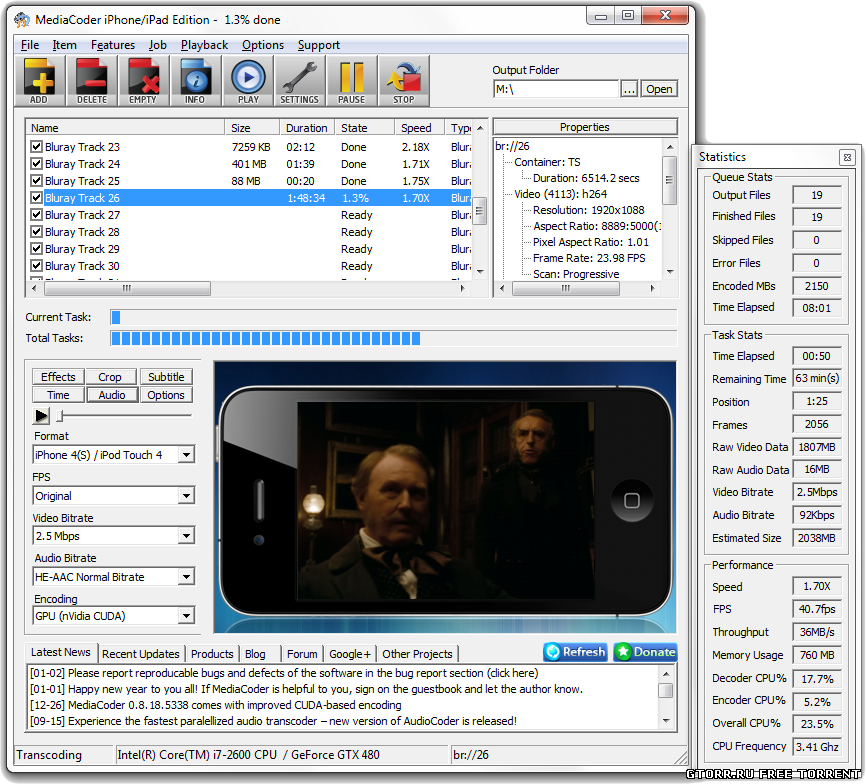Uncheck Bluray Track 23
Screen dimensions: 866x784
(36, 147)
